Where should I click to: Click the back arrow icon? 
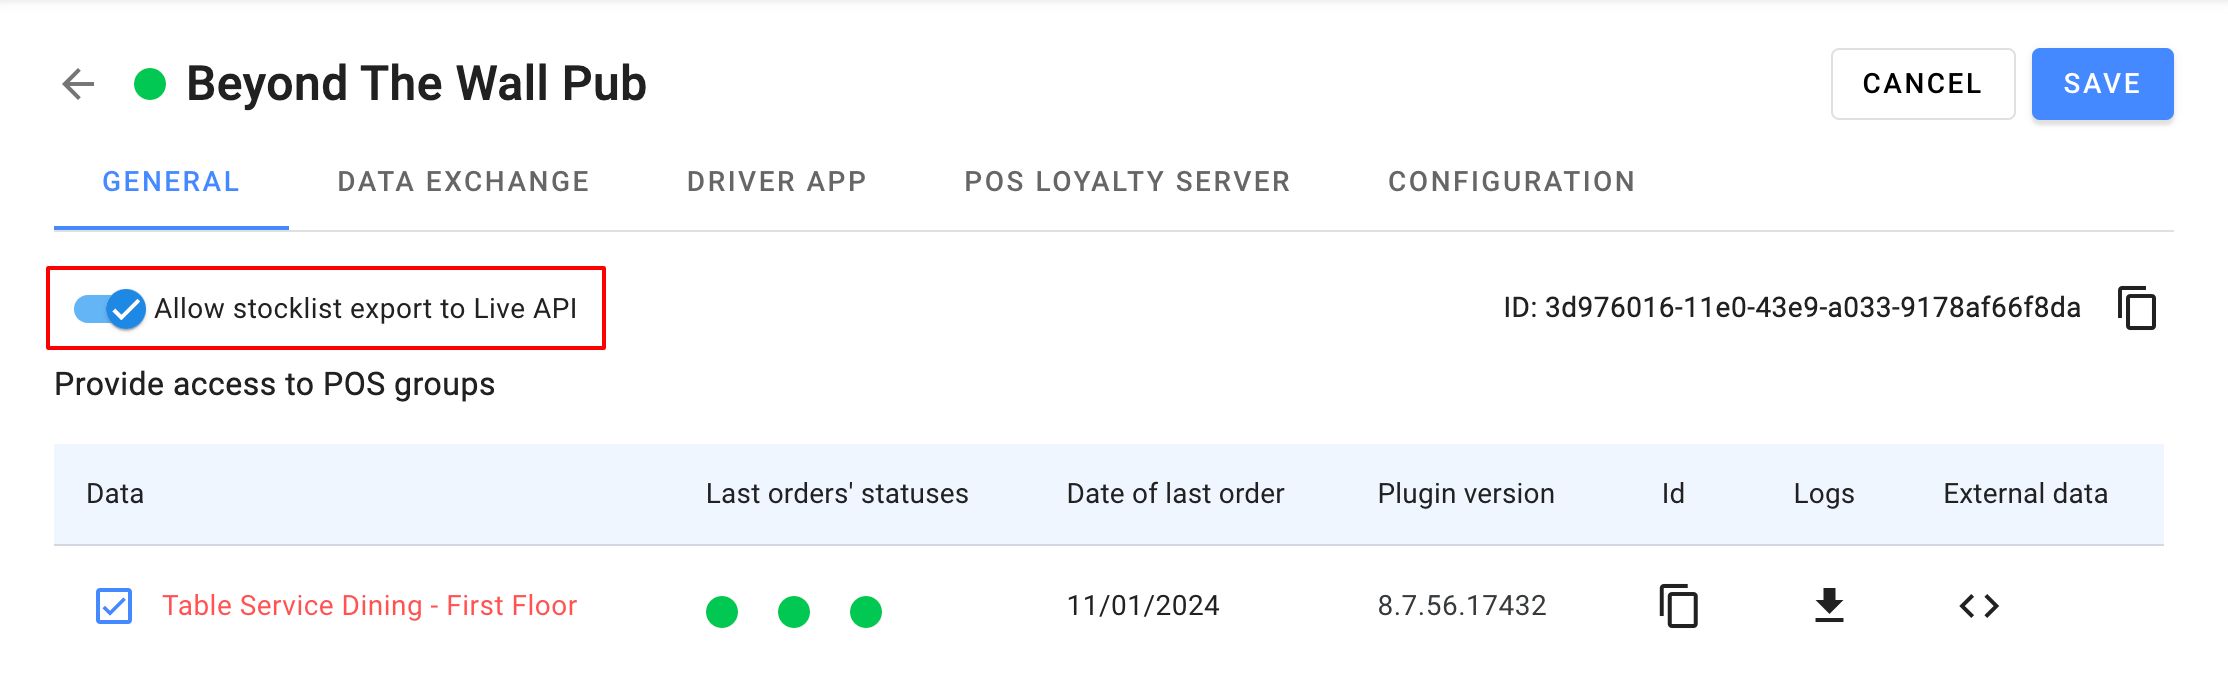(78, 84)
